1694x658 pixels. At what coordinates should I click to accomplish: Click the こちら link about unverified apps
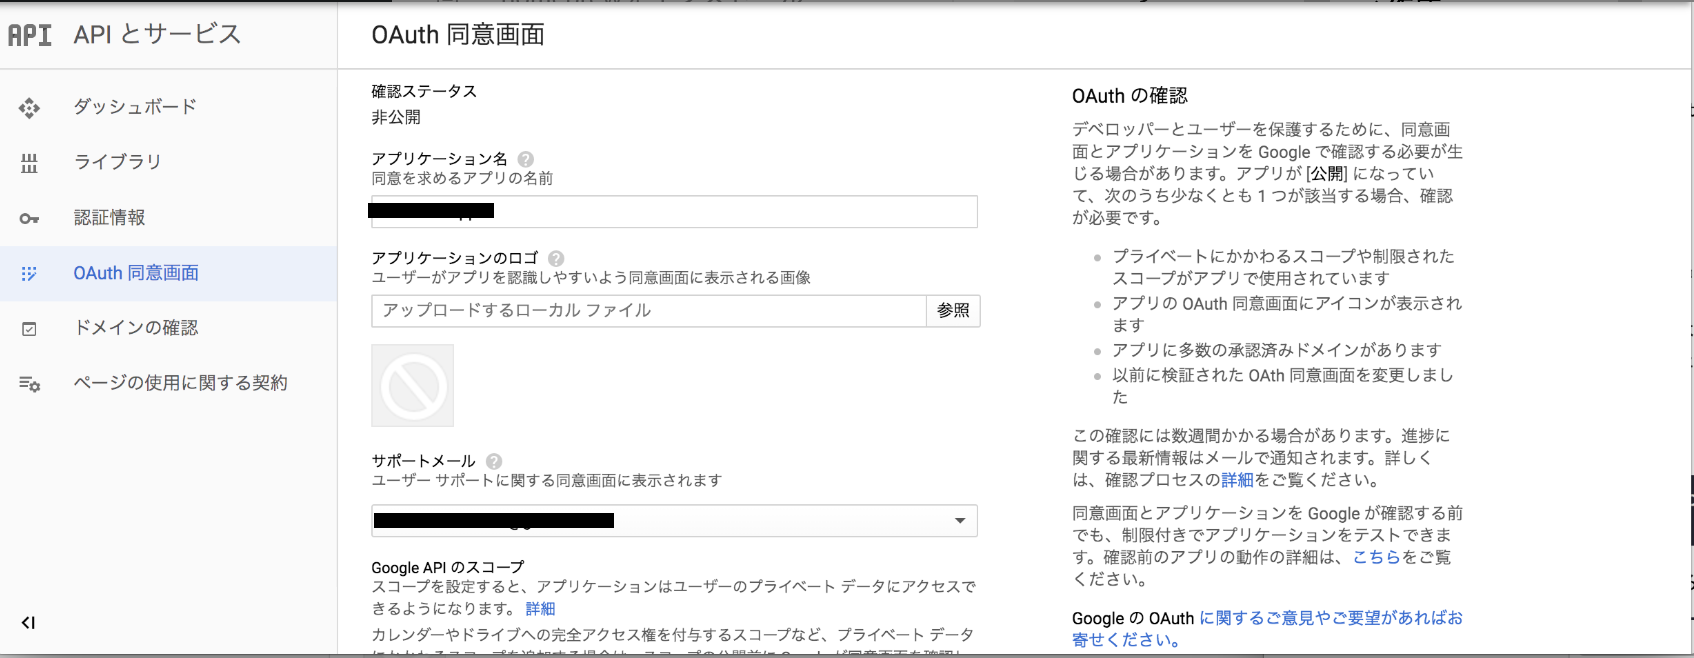tap(1377, 557)
